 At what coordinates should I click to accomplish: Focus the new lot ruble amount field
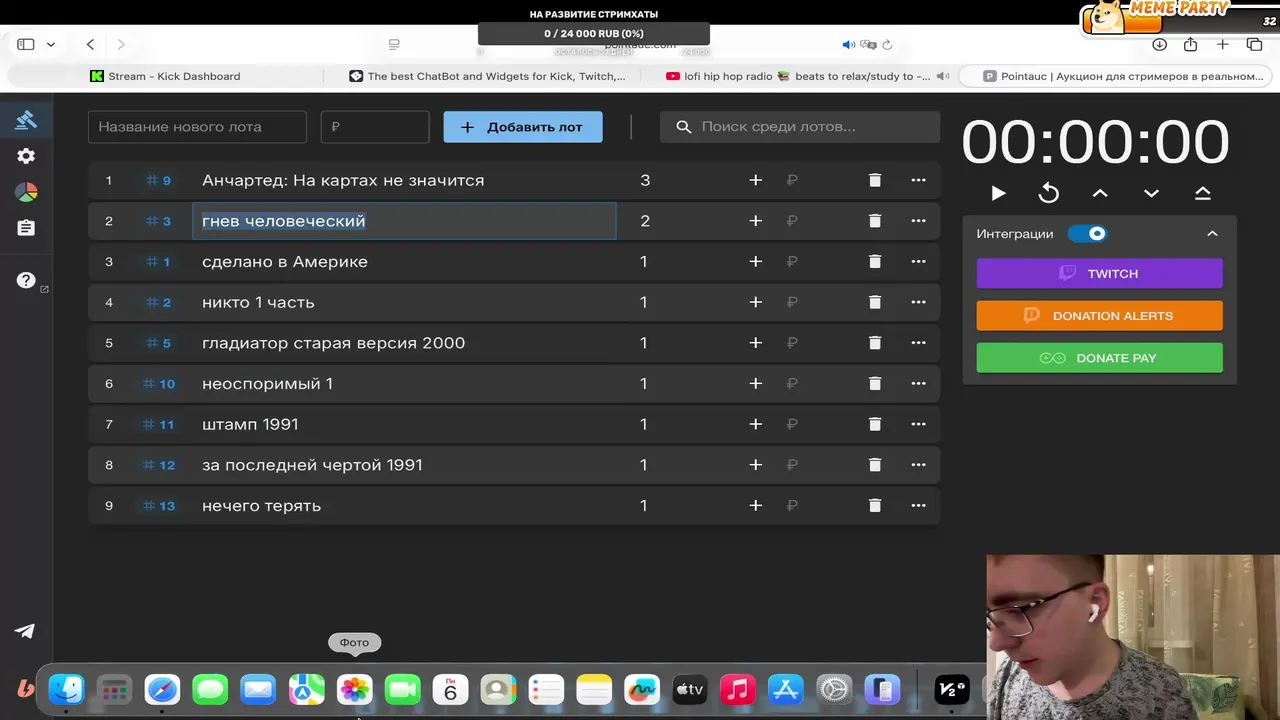point(375,127)
